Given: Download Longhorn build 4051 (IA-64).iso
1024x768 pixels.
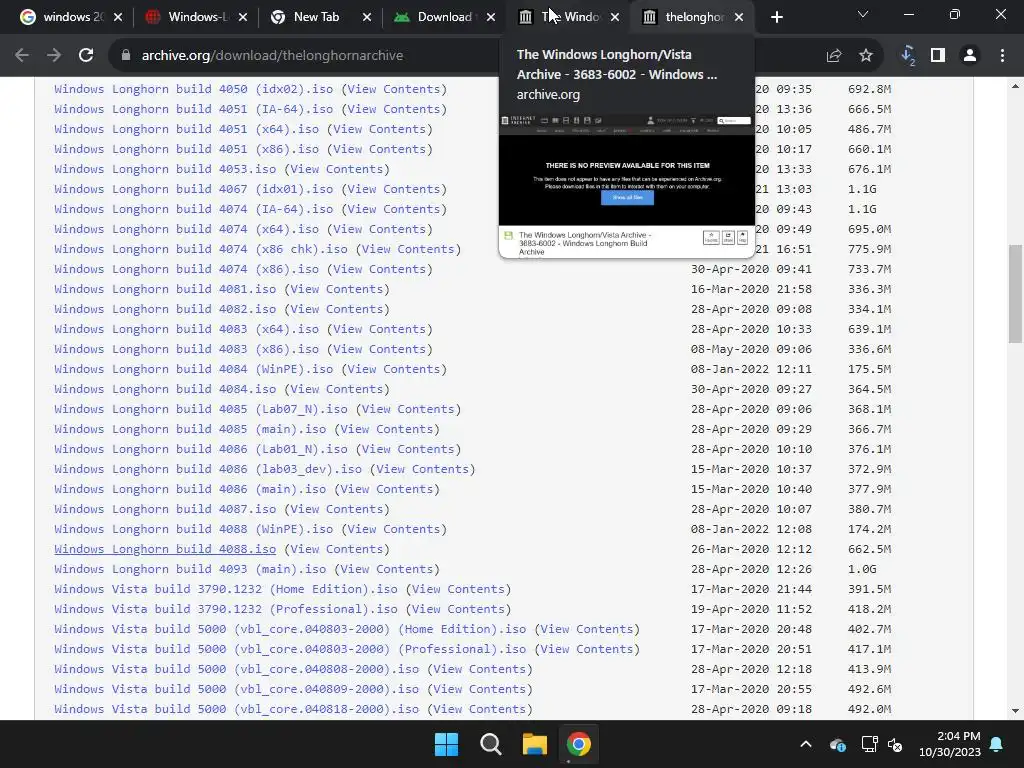Looking at the screenshot, I should (194, 109).
